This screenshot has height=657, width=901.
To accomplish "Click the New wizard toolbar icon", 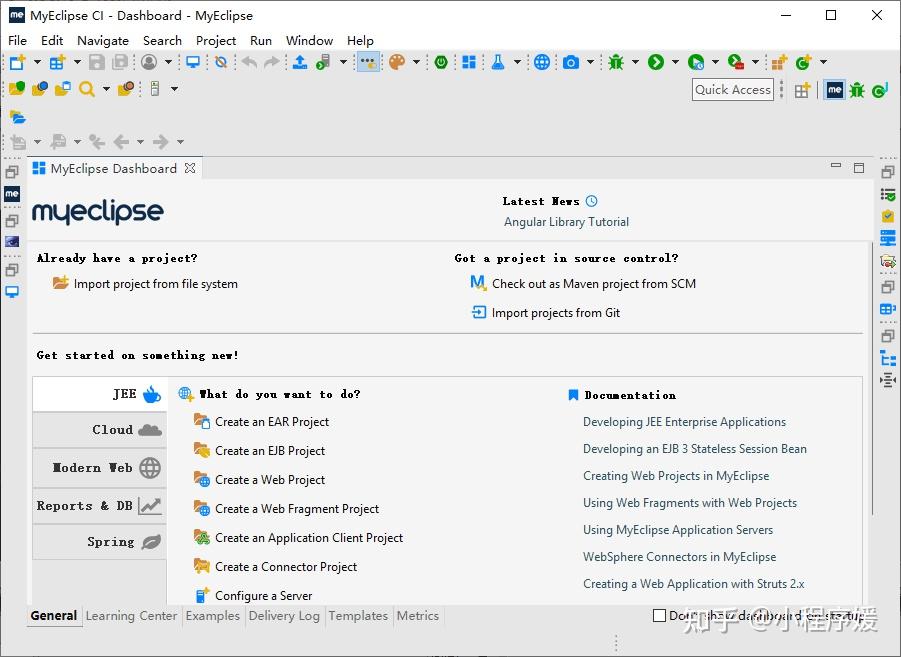I will pos(17,62).
